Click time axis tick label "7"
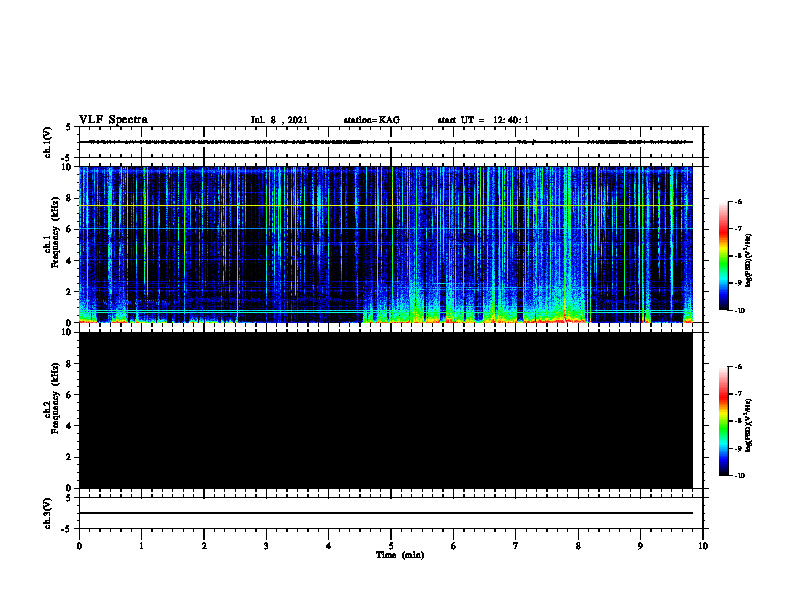Image resolution: width=792 pixels, height=612 pixels. pyautogui.click(x=516, y=546)
